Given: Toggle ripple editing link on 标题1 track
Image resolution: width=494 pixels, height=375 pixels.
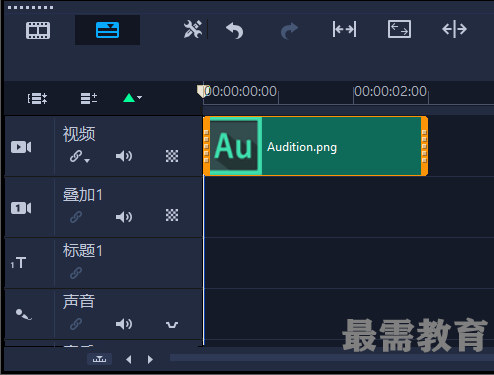Looking at the screenshot, I should pyautogui.click(x=76, y=273).
